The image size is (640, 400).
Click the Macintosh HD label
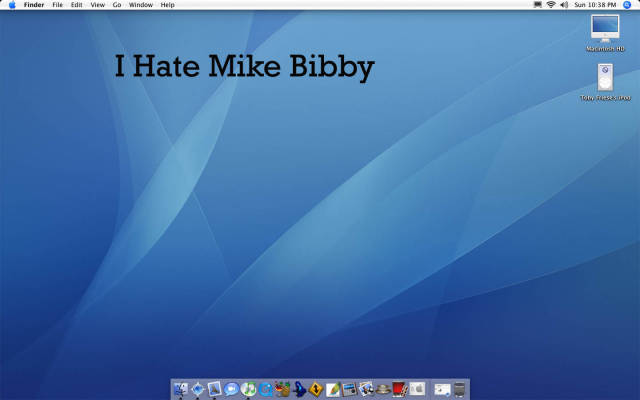605,49
